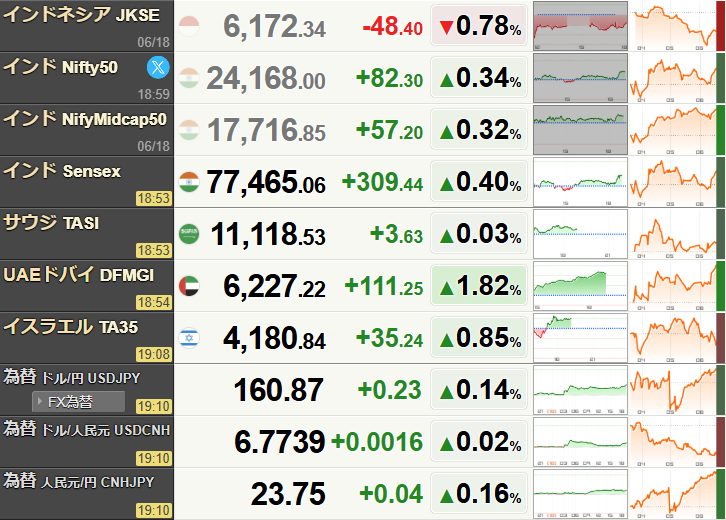Click the Sensex orange long-term trend chart
Viewport: 726px width, 520px height.
click(x=673, y=182)
